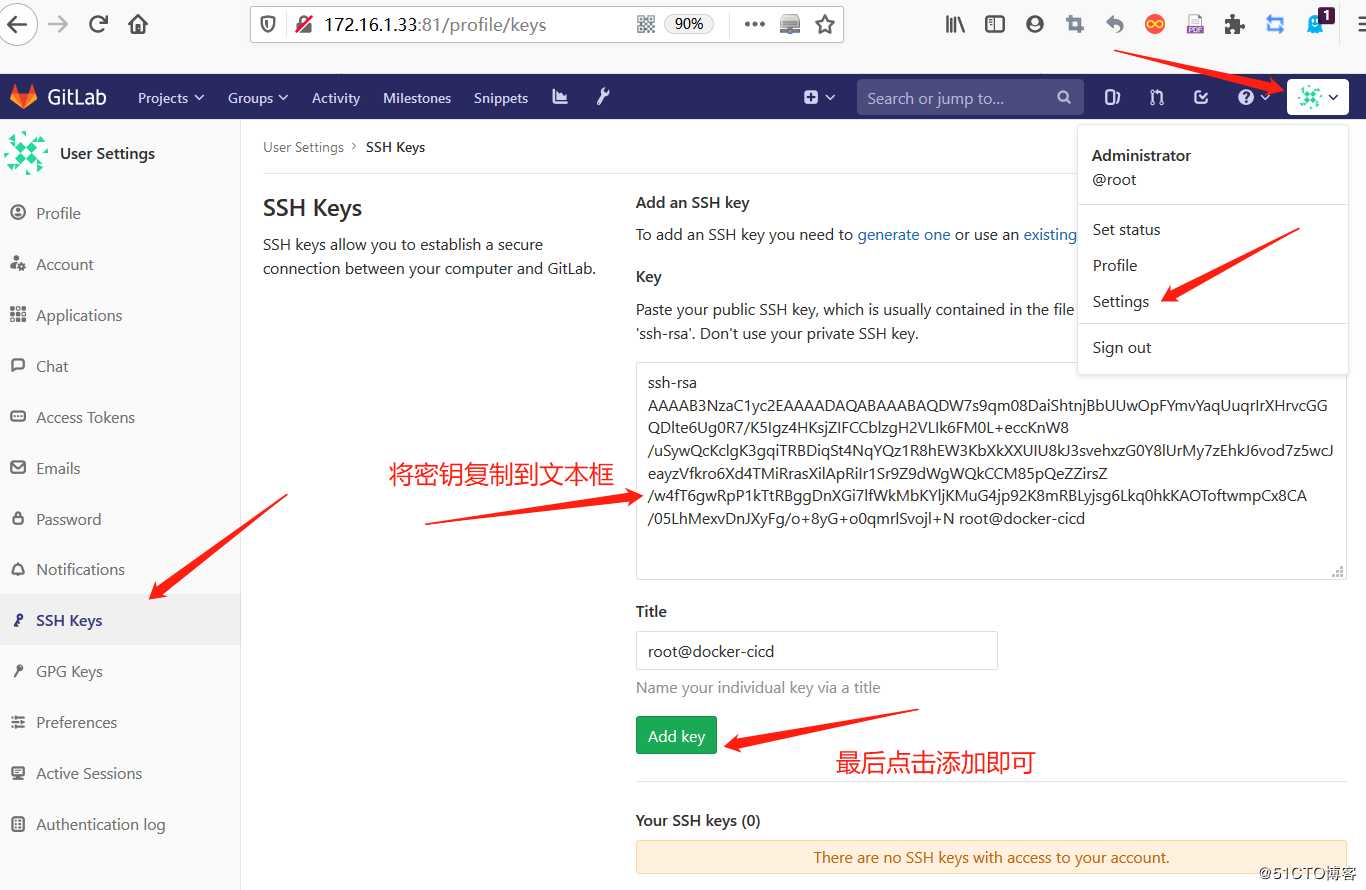Click the green Add key button
The width and height of the screenshot is (1366, 890).
pyautogui.click(x=676, y=735)
